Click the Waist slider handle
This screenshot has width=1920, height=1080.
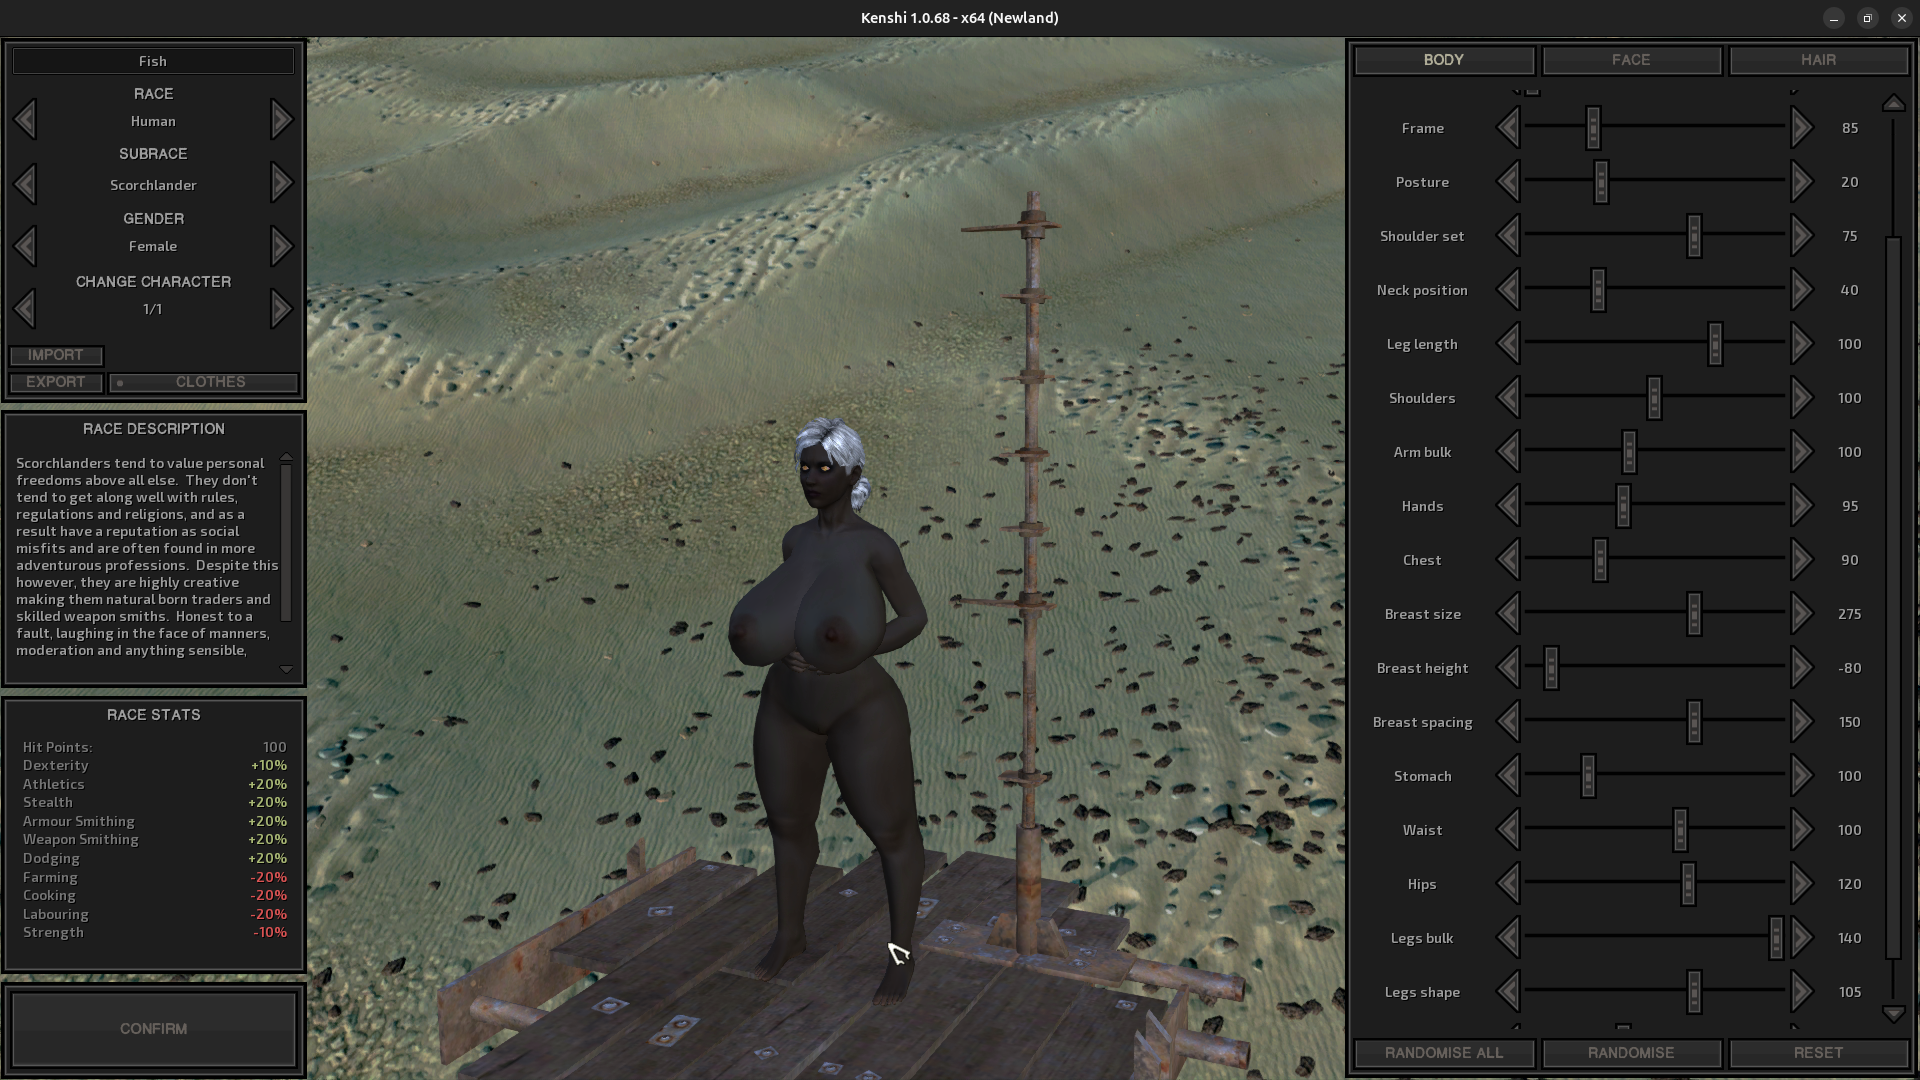pos(1680,830)
